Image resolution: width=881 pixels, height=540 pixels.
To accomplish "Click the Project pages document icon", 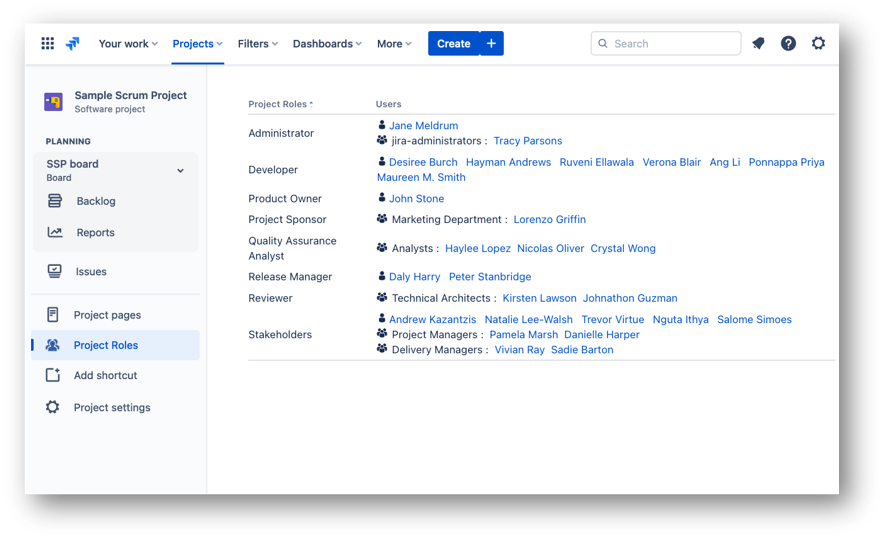I will (x=53, y=315).
